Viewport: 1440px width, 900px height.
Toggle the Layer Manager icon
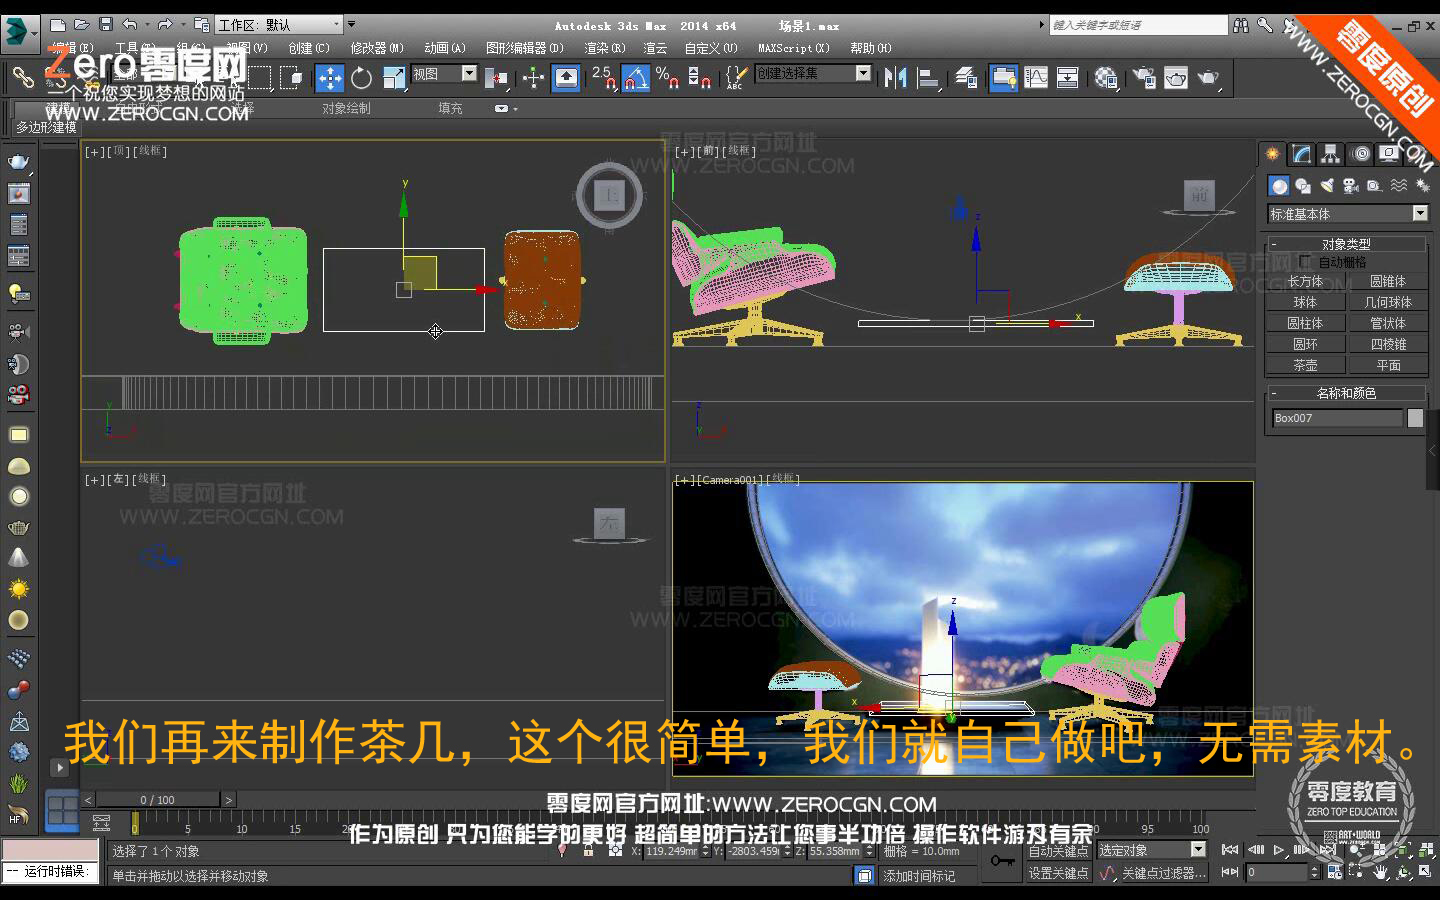965,77
